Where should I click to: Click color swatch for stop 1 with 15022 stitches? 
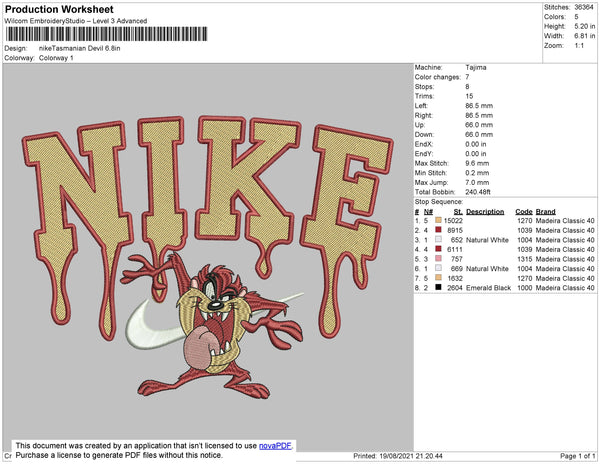pyautogui.click(x=438, y=220)
